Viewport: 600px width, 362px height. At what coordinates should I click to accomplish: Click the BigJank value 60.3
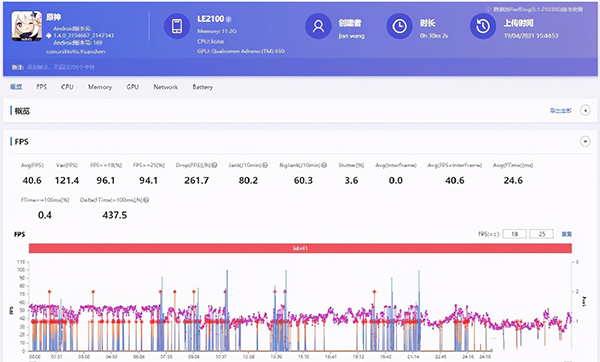coord(303,180)
